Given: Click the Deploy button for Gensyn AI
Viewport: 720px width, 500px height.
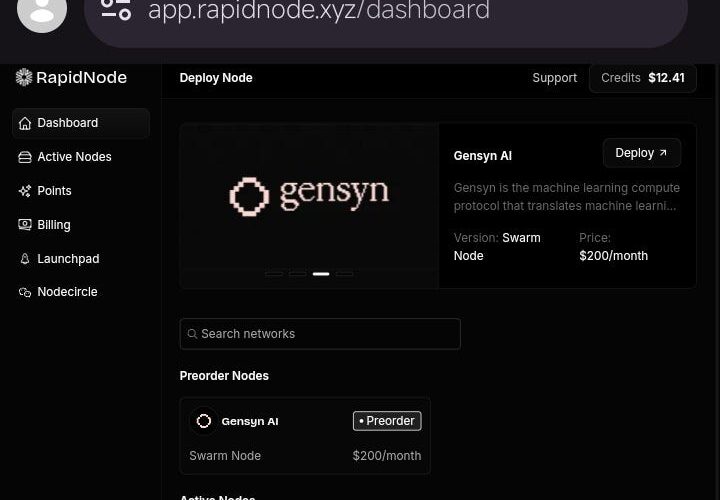Looking at the screenshot, I should 641,153.
